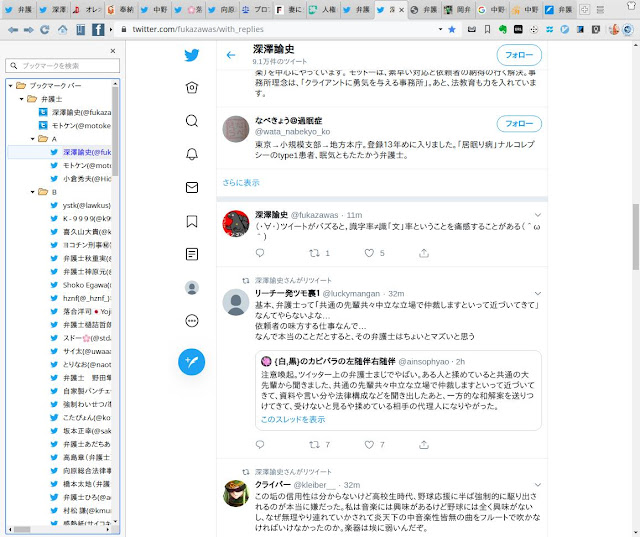Click the twitter.com address bar URL
This screenshot has height=537, width=640.
click(198, 29)
